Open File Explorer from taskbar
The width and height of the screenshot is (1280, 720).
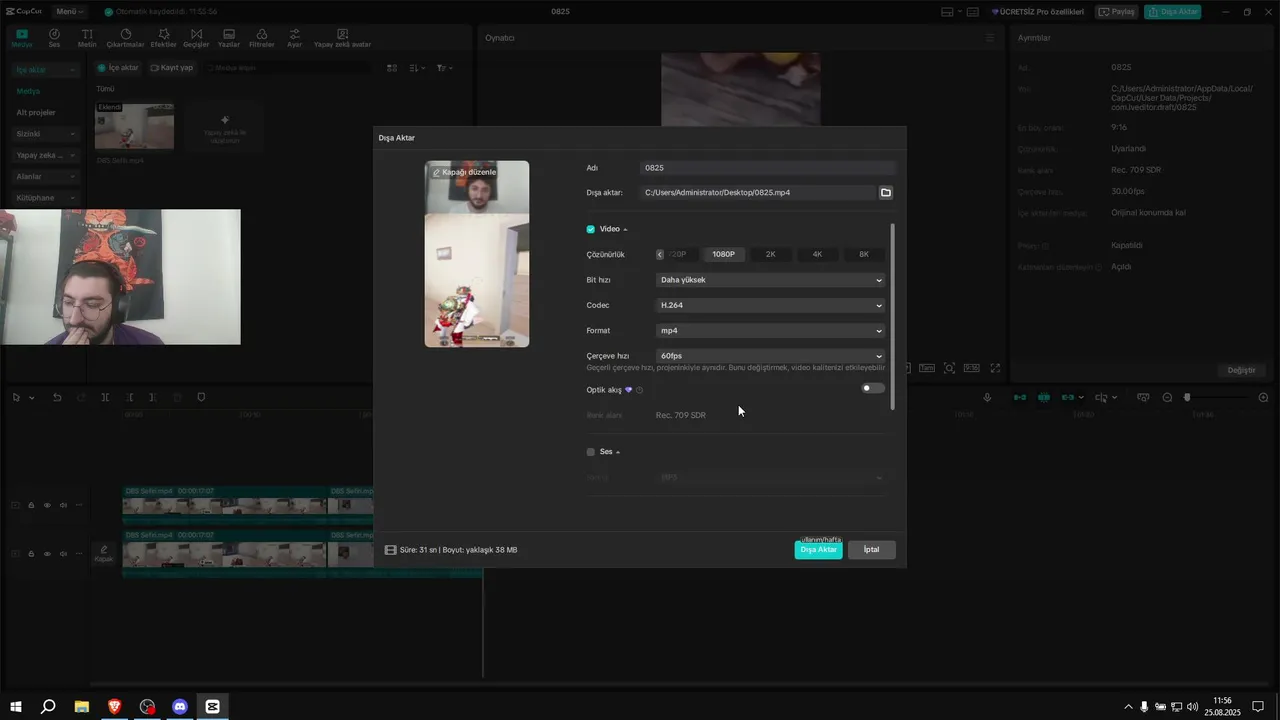[81, 707]
